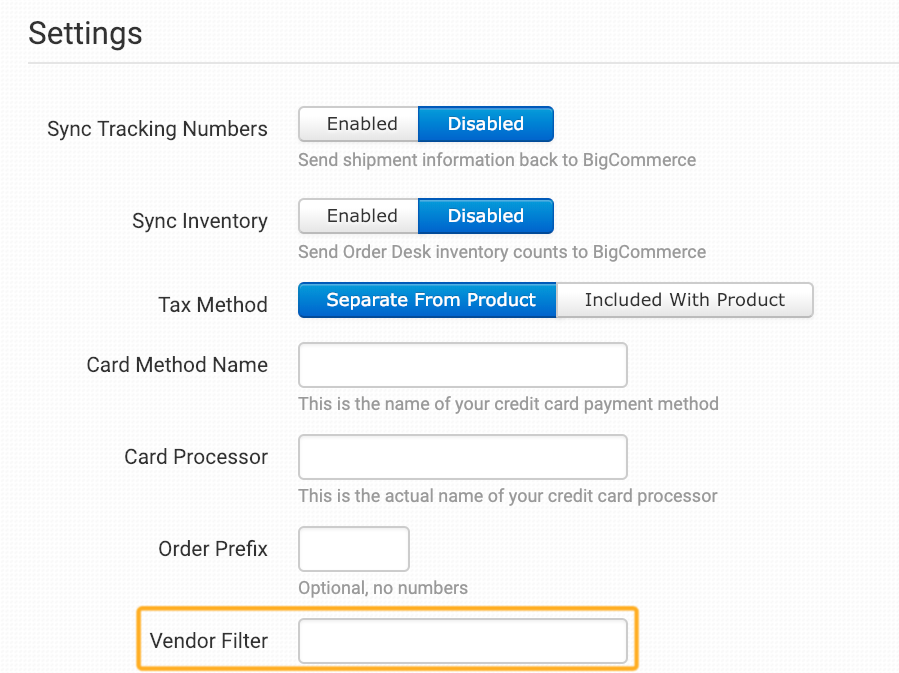Viewport: 899px width, 673px height.
Task: Click the Order Prefix label
Action: pos(213,549)
